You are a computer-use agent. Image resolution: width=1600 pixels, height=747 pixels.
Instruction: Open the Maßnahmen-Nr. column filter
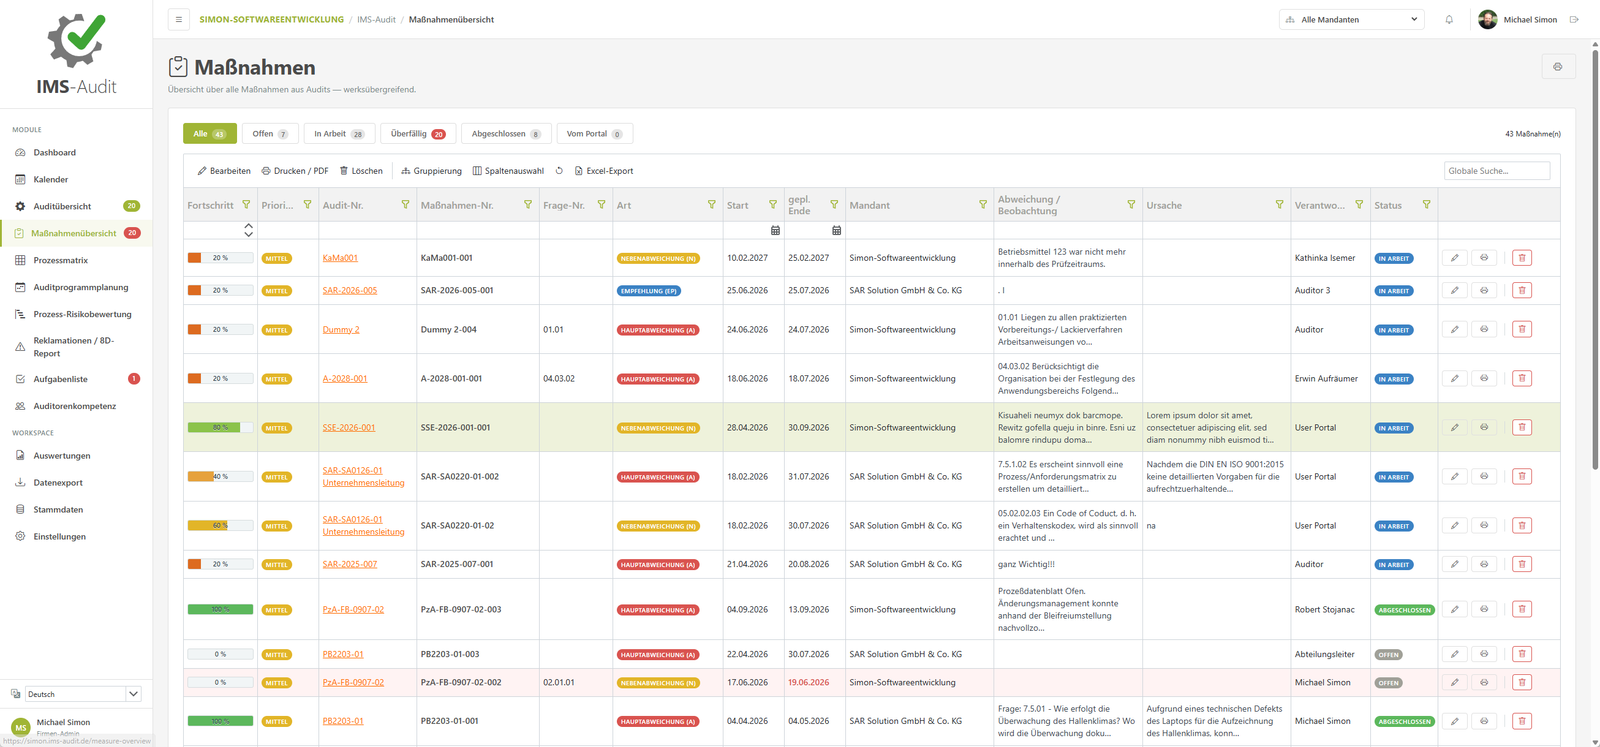(528, 205)
